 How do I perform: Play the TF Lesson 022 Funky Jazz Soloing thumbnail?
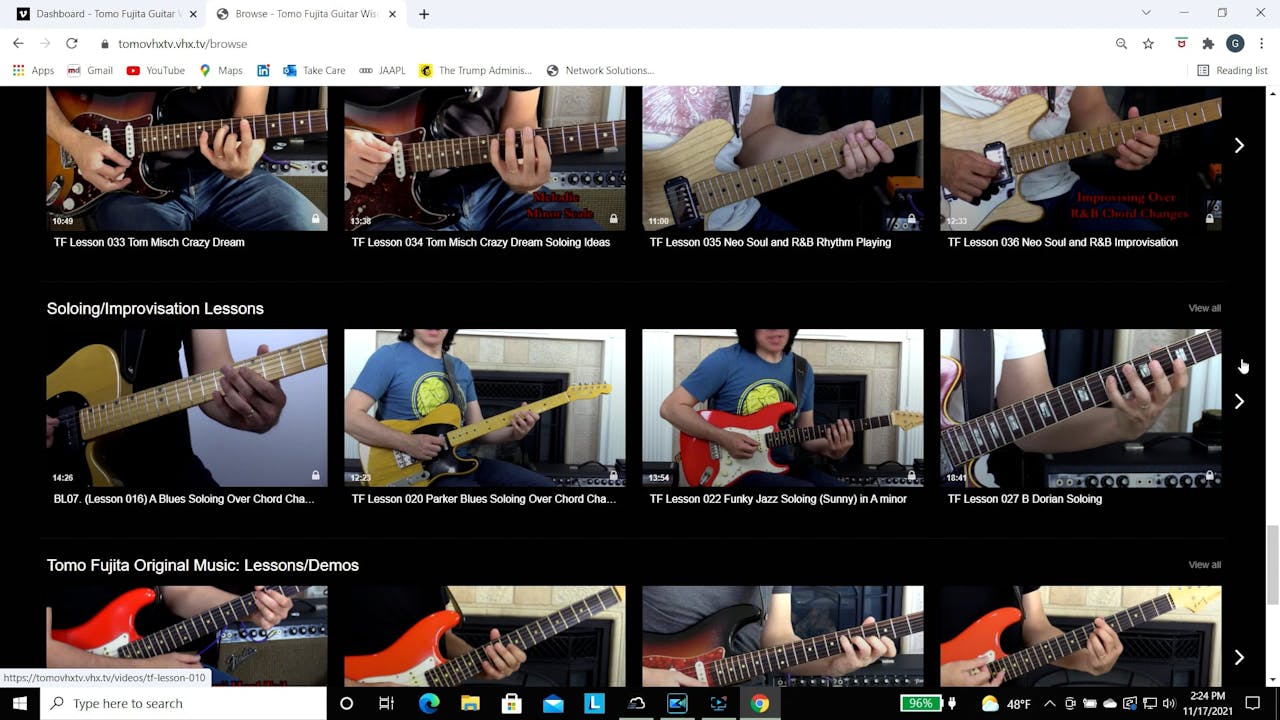[783, 408]
